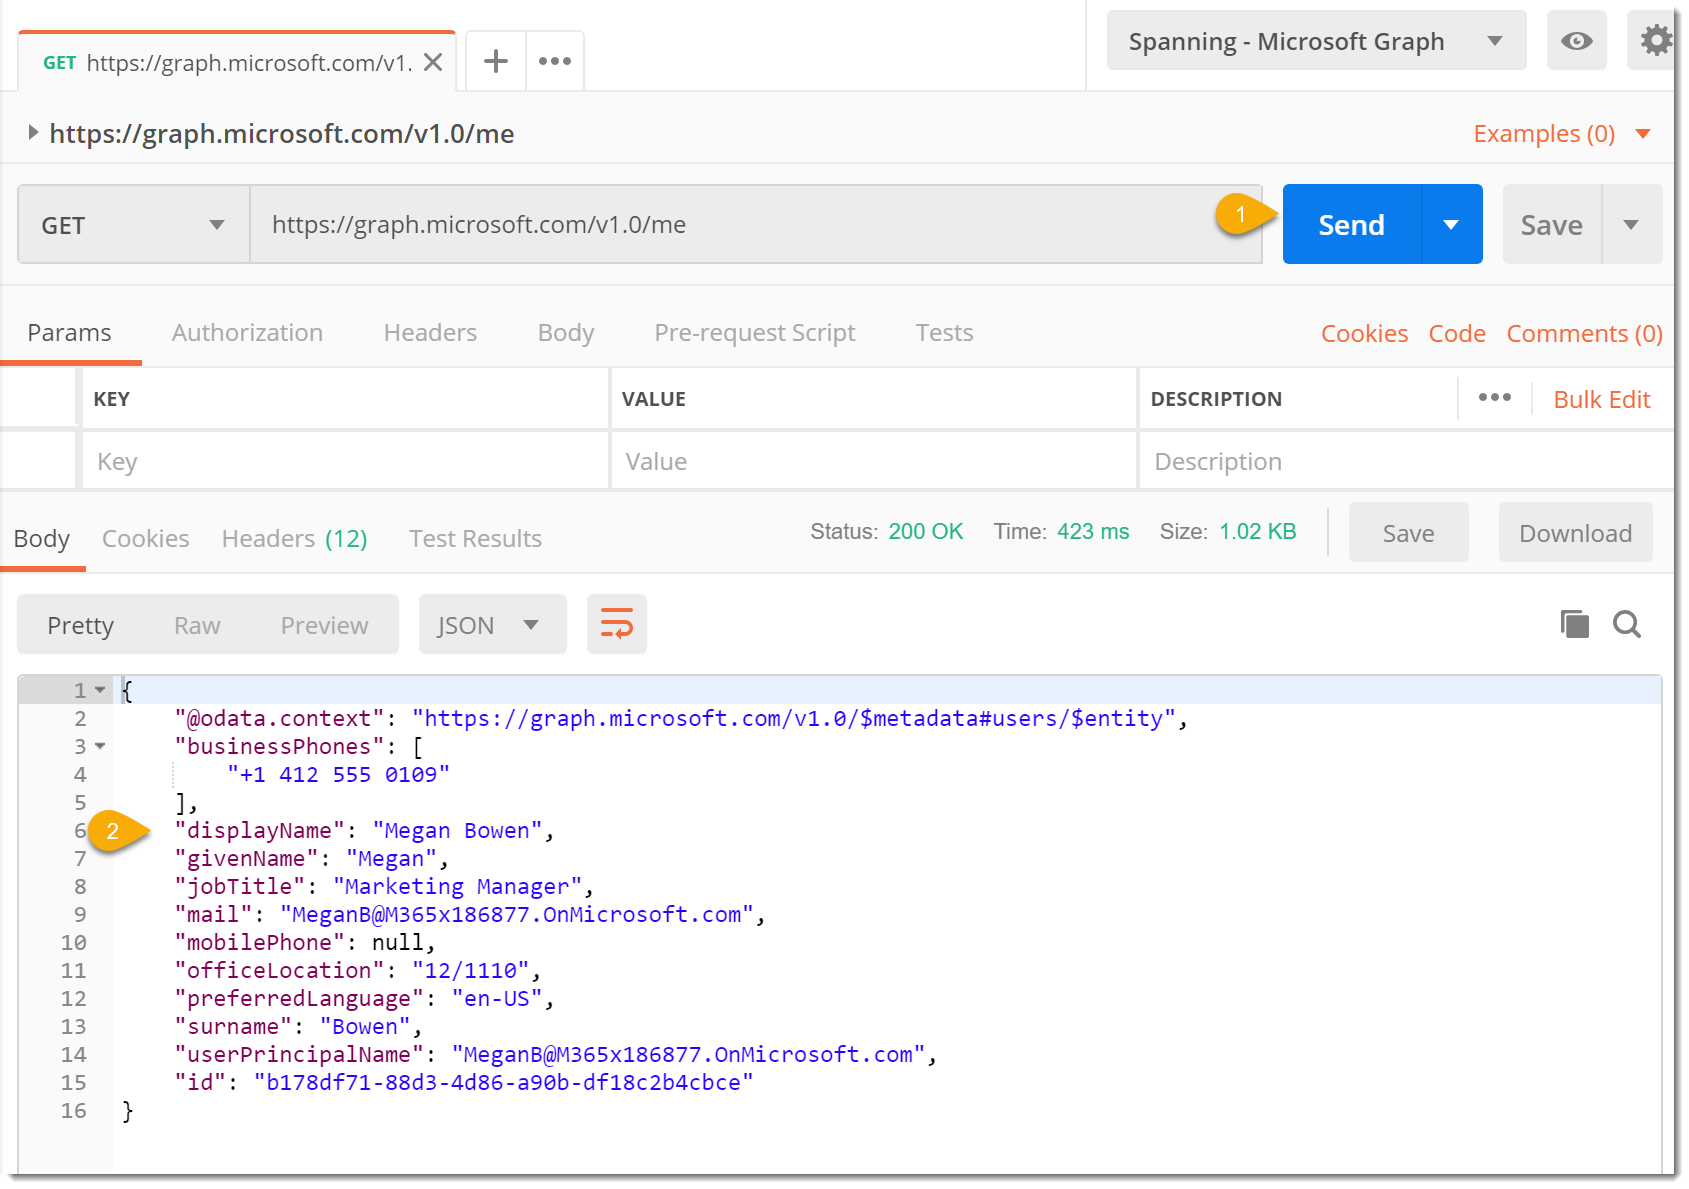Open the GET method dropdown
1689x1189 pixels.
click(x=134, y=225)
